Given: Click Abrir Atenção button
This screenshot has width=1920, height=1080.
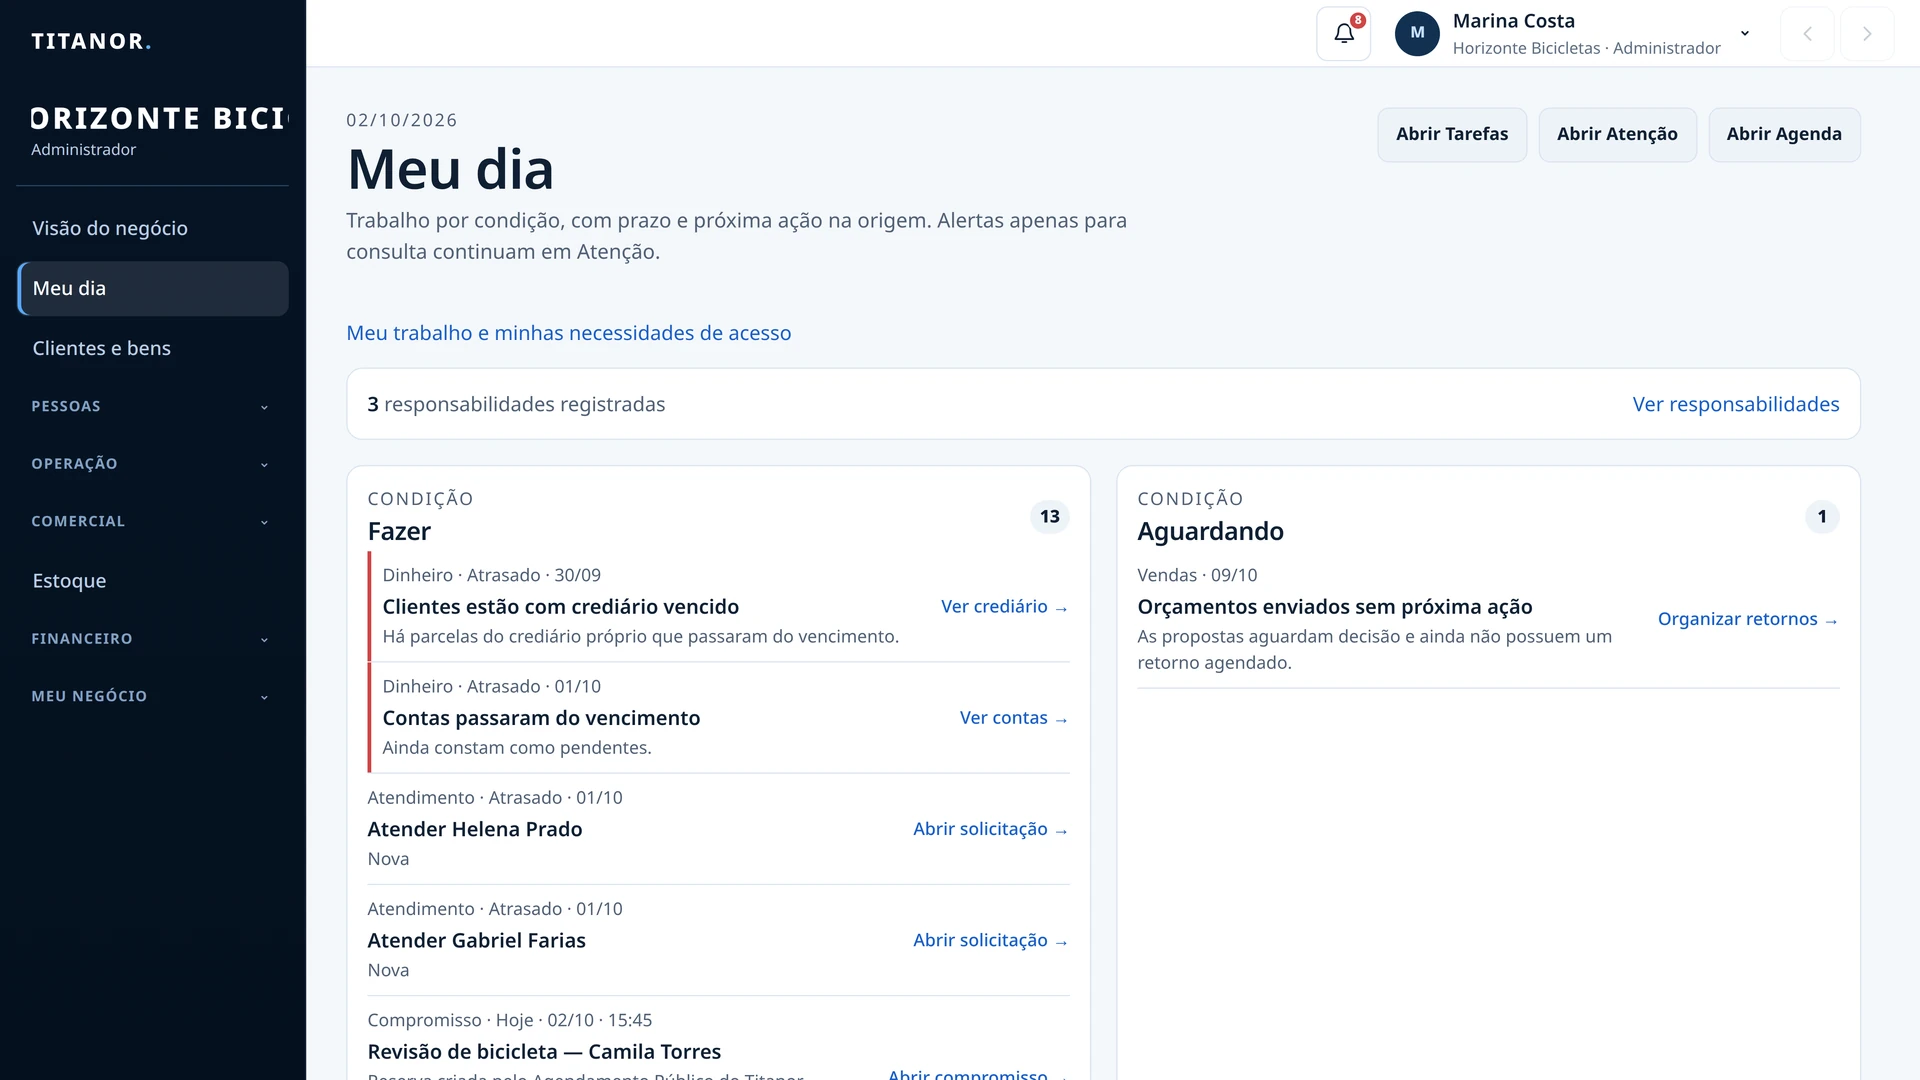Looking at the screenshot, I should point(1617,134).
